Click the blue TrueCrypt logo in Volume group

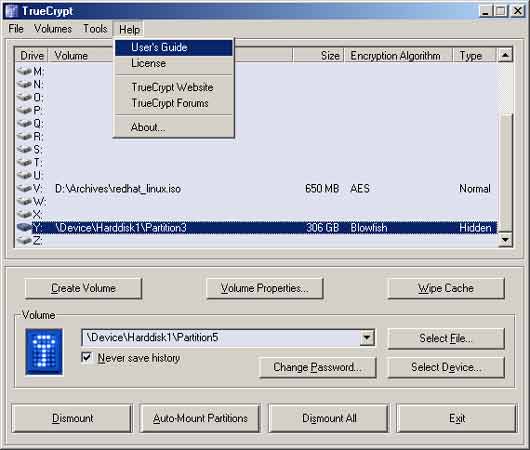(44, 352)
